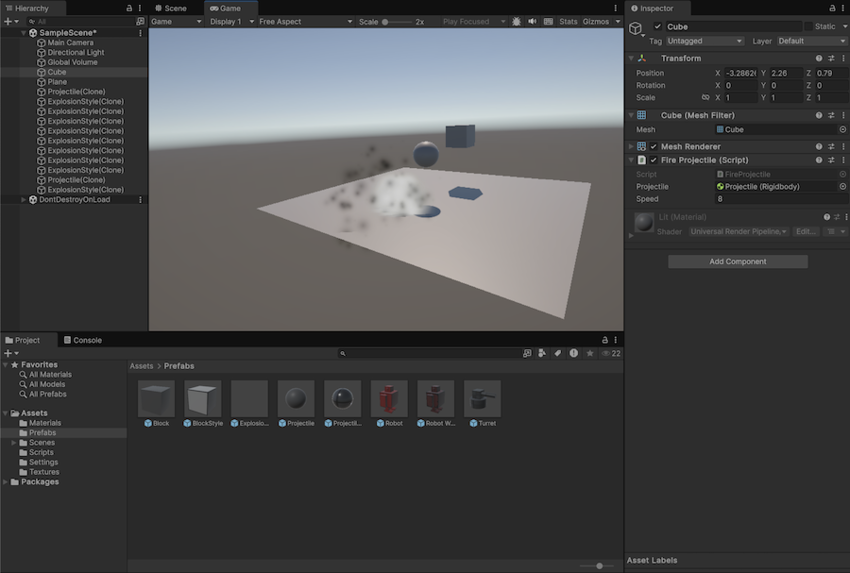Click the Add Component button
The height and width of the screenshot is (573, 850).
pos(737,262)
